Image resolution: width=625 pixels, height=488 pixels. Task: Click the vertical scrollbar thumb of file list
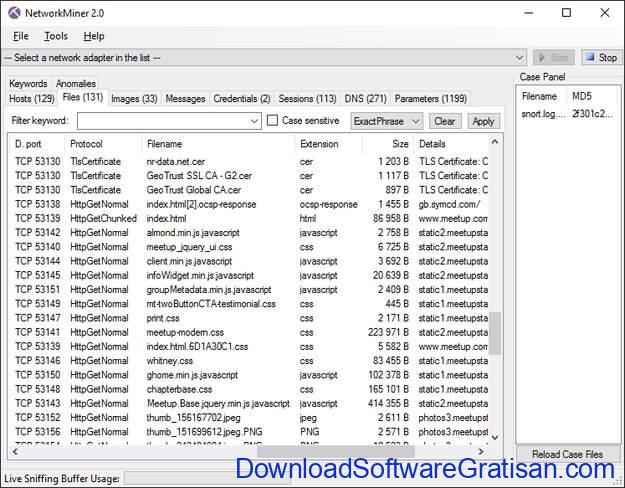(495, 333)
